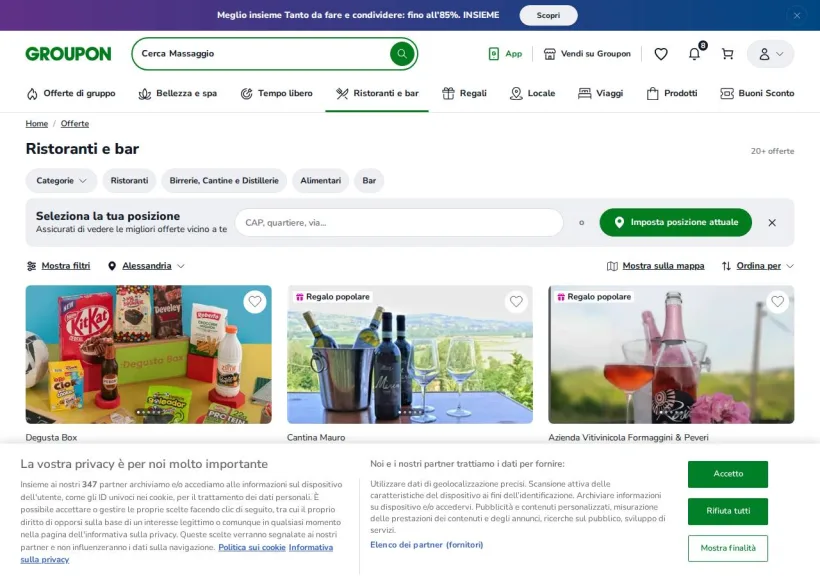This screenshot has height=577, width=820.
Task: Click the Groupon logo
Action: [69, 54]
